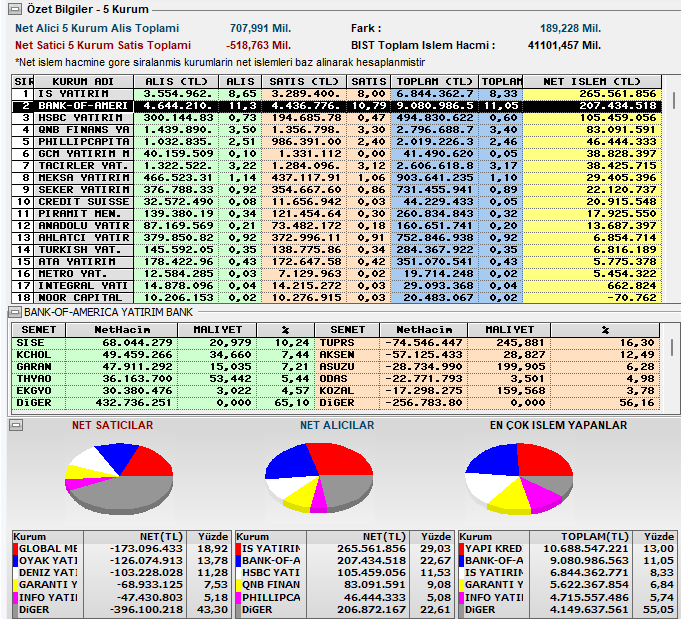Collapse the pie charts section

click(x=16, y=425)
